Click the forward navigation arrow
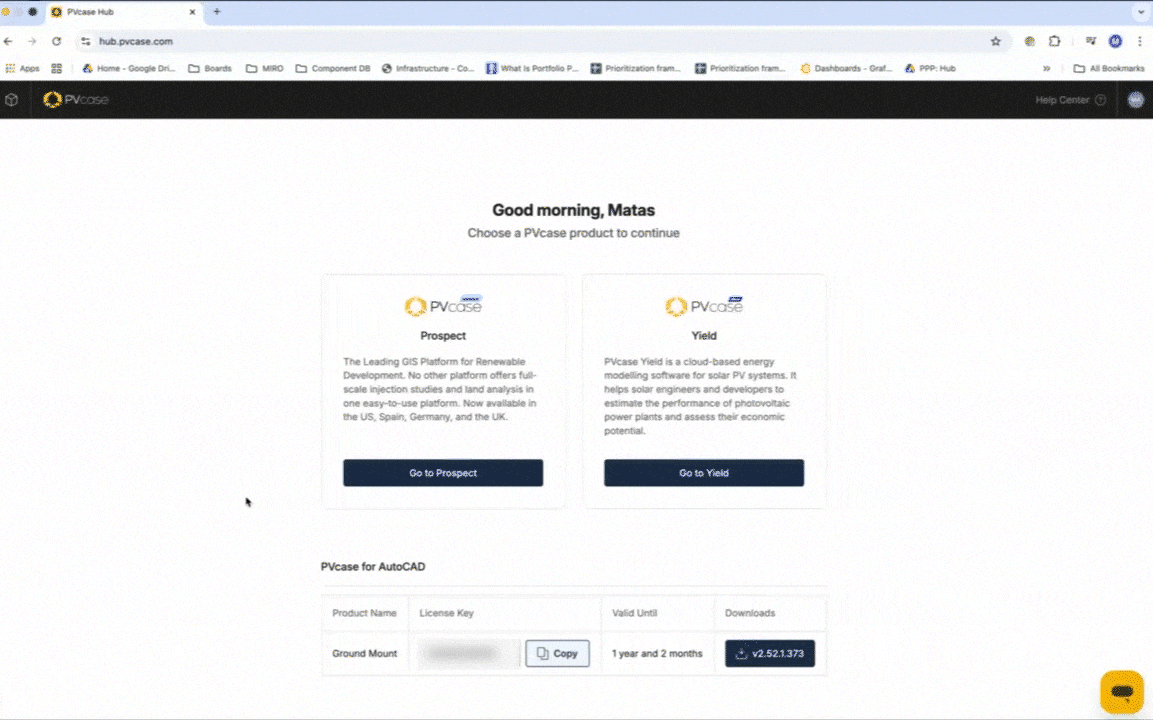The height and width of the screenshot is (720, 1153). [32, 41]
